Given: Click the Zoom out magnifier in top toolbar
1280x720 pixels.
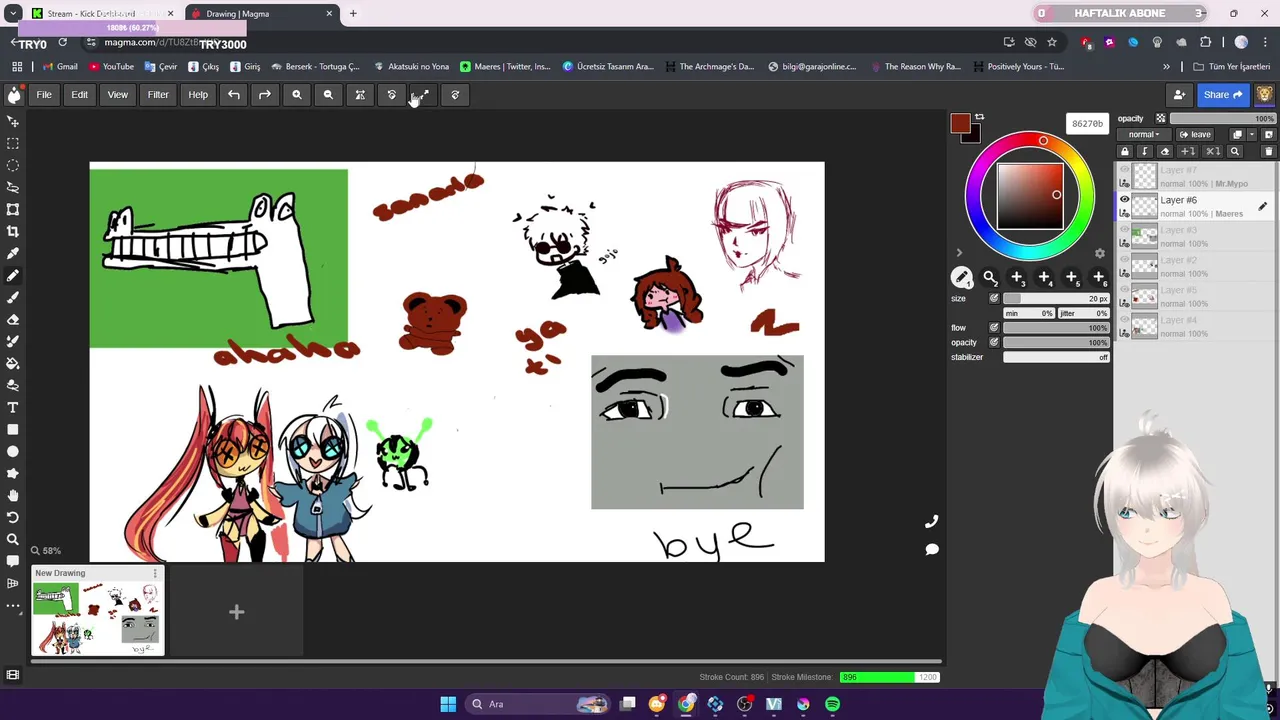Looking at the screenshot, I should (328, 95).
